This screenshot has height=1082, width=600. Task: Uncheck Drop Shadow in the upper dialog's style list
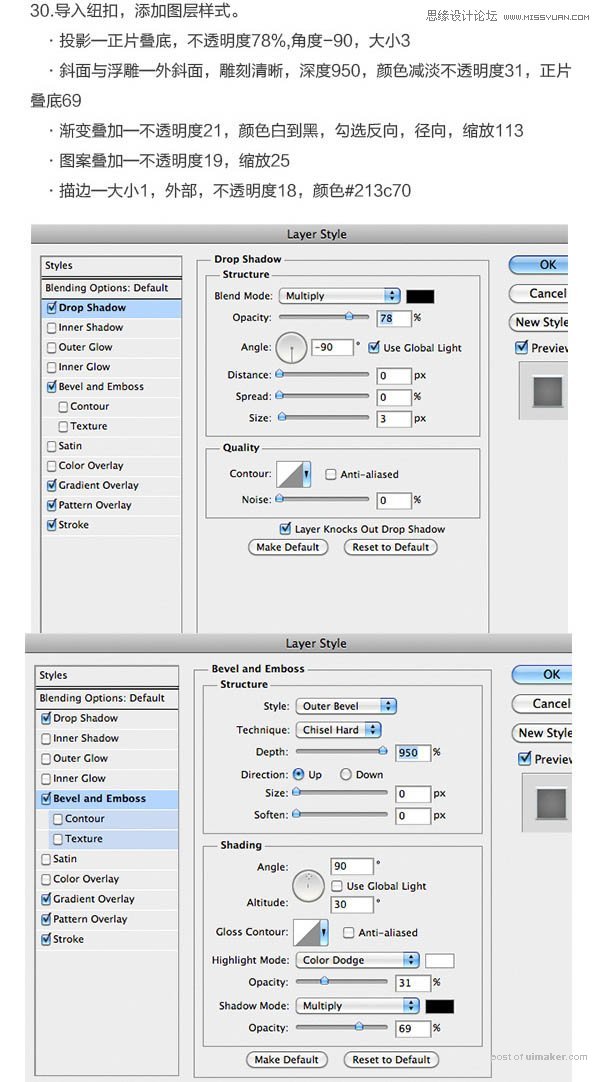[52, 308]
